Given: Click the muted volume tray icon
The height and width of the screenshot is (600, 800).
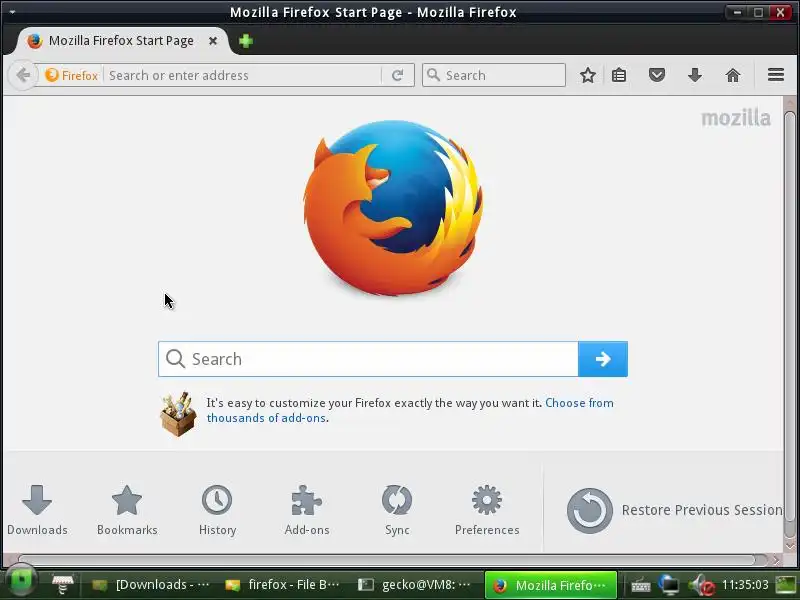Looking at the screenshot, I should (702, 585).
